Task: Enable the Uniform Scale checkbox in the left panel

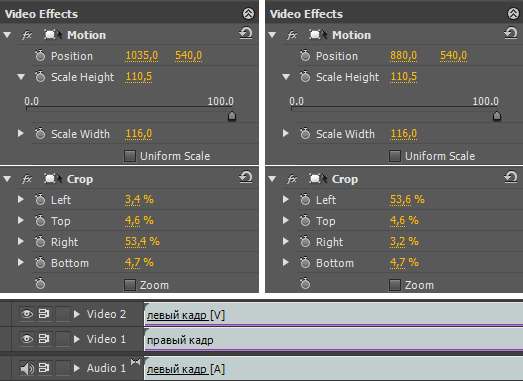Action: click(x=130, y=156)
